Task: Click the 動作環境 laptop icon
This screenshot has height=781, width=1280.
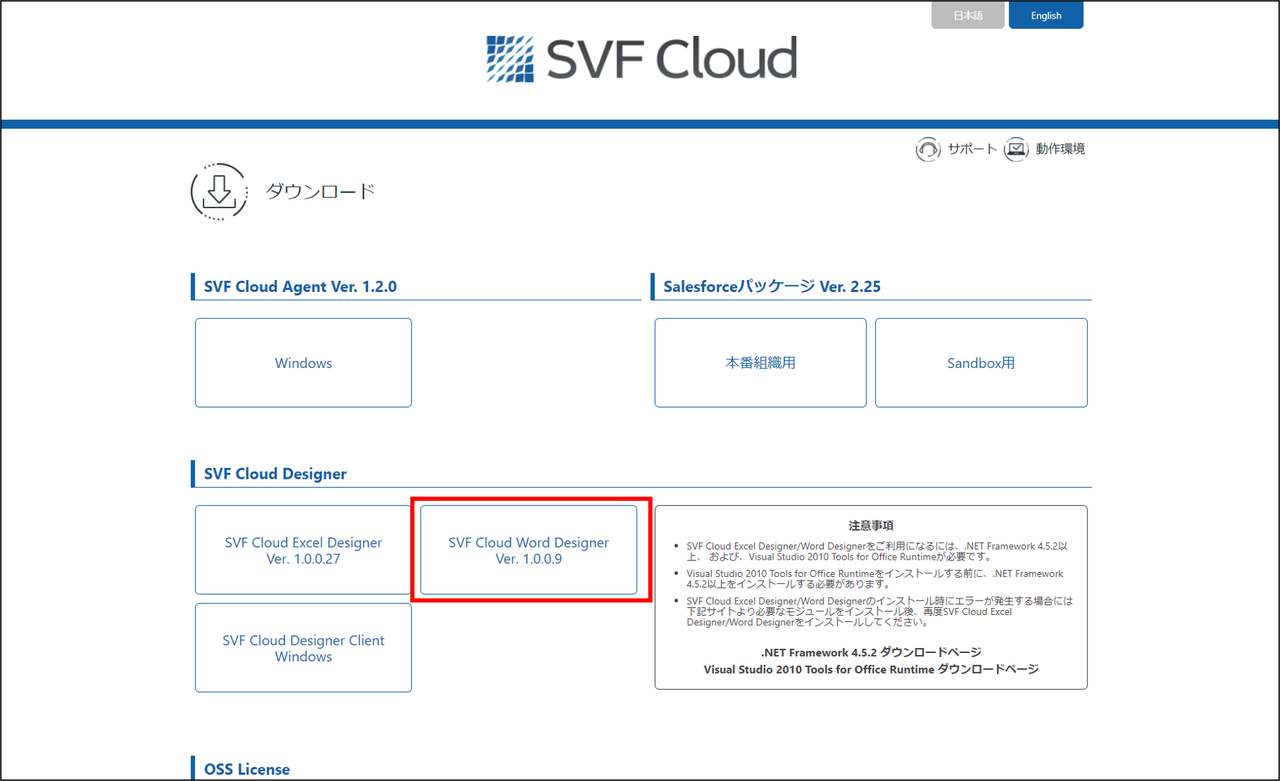Action: click(1016, 148)
